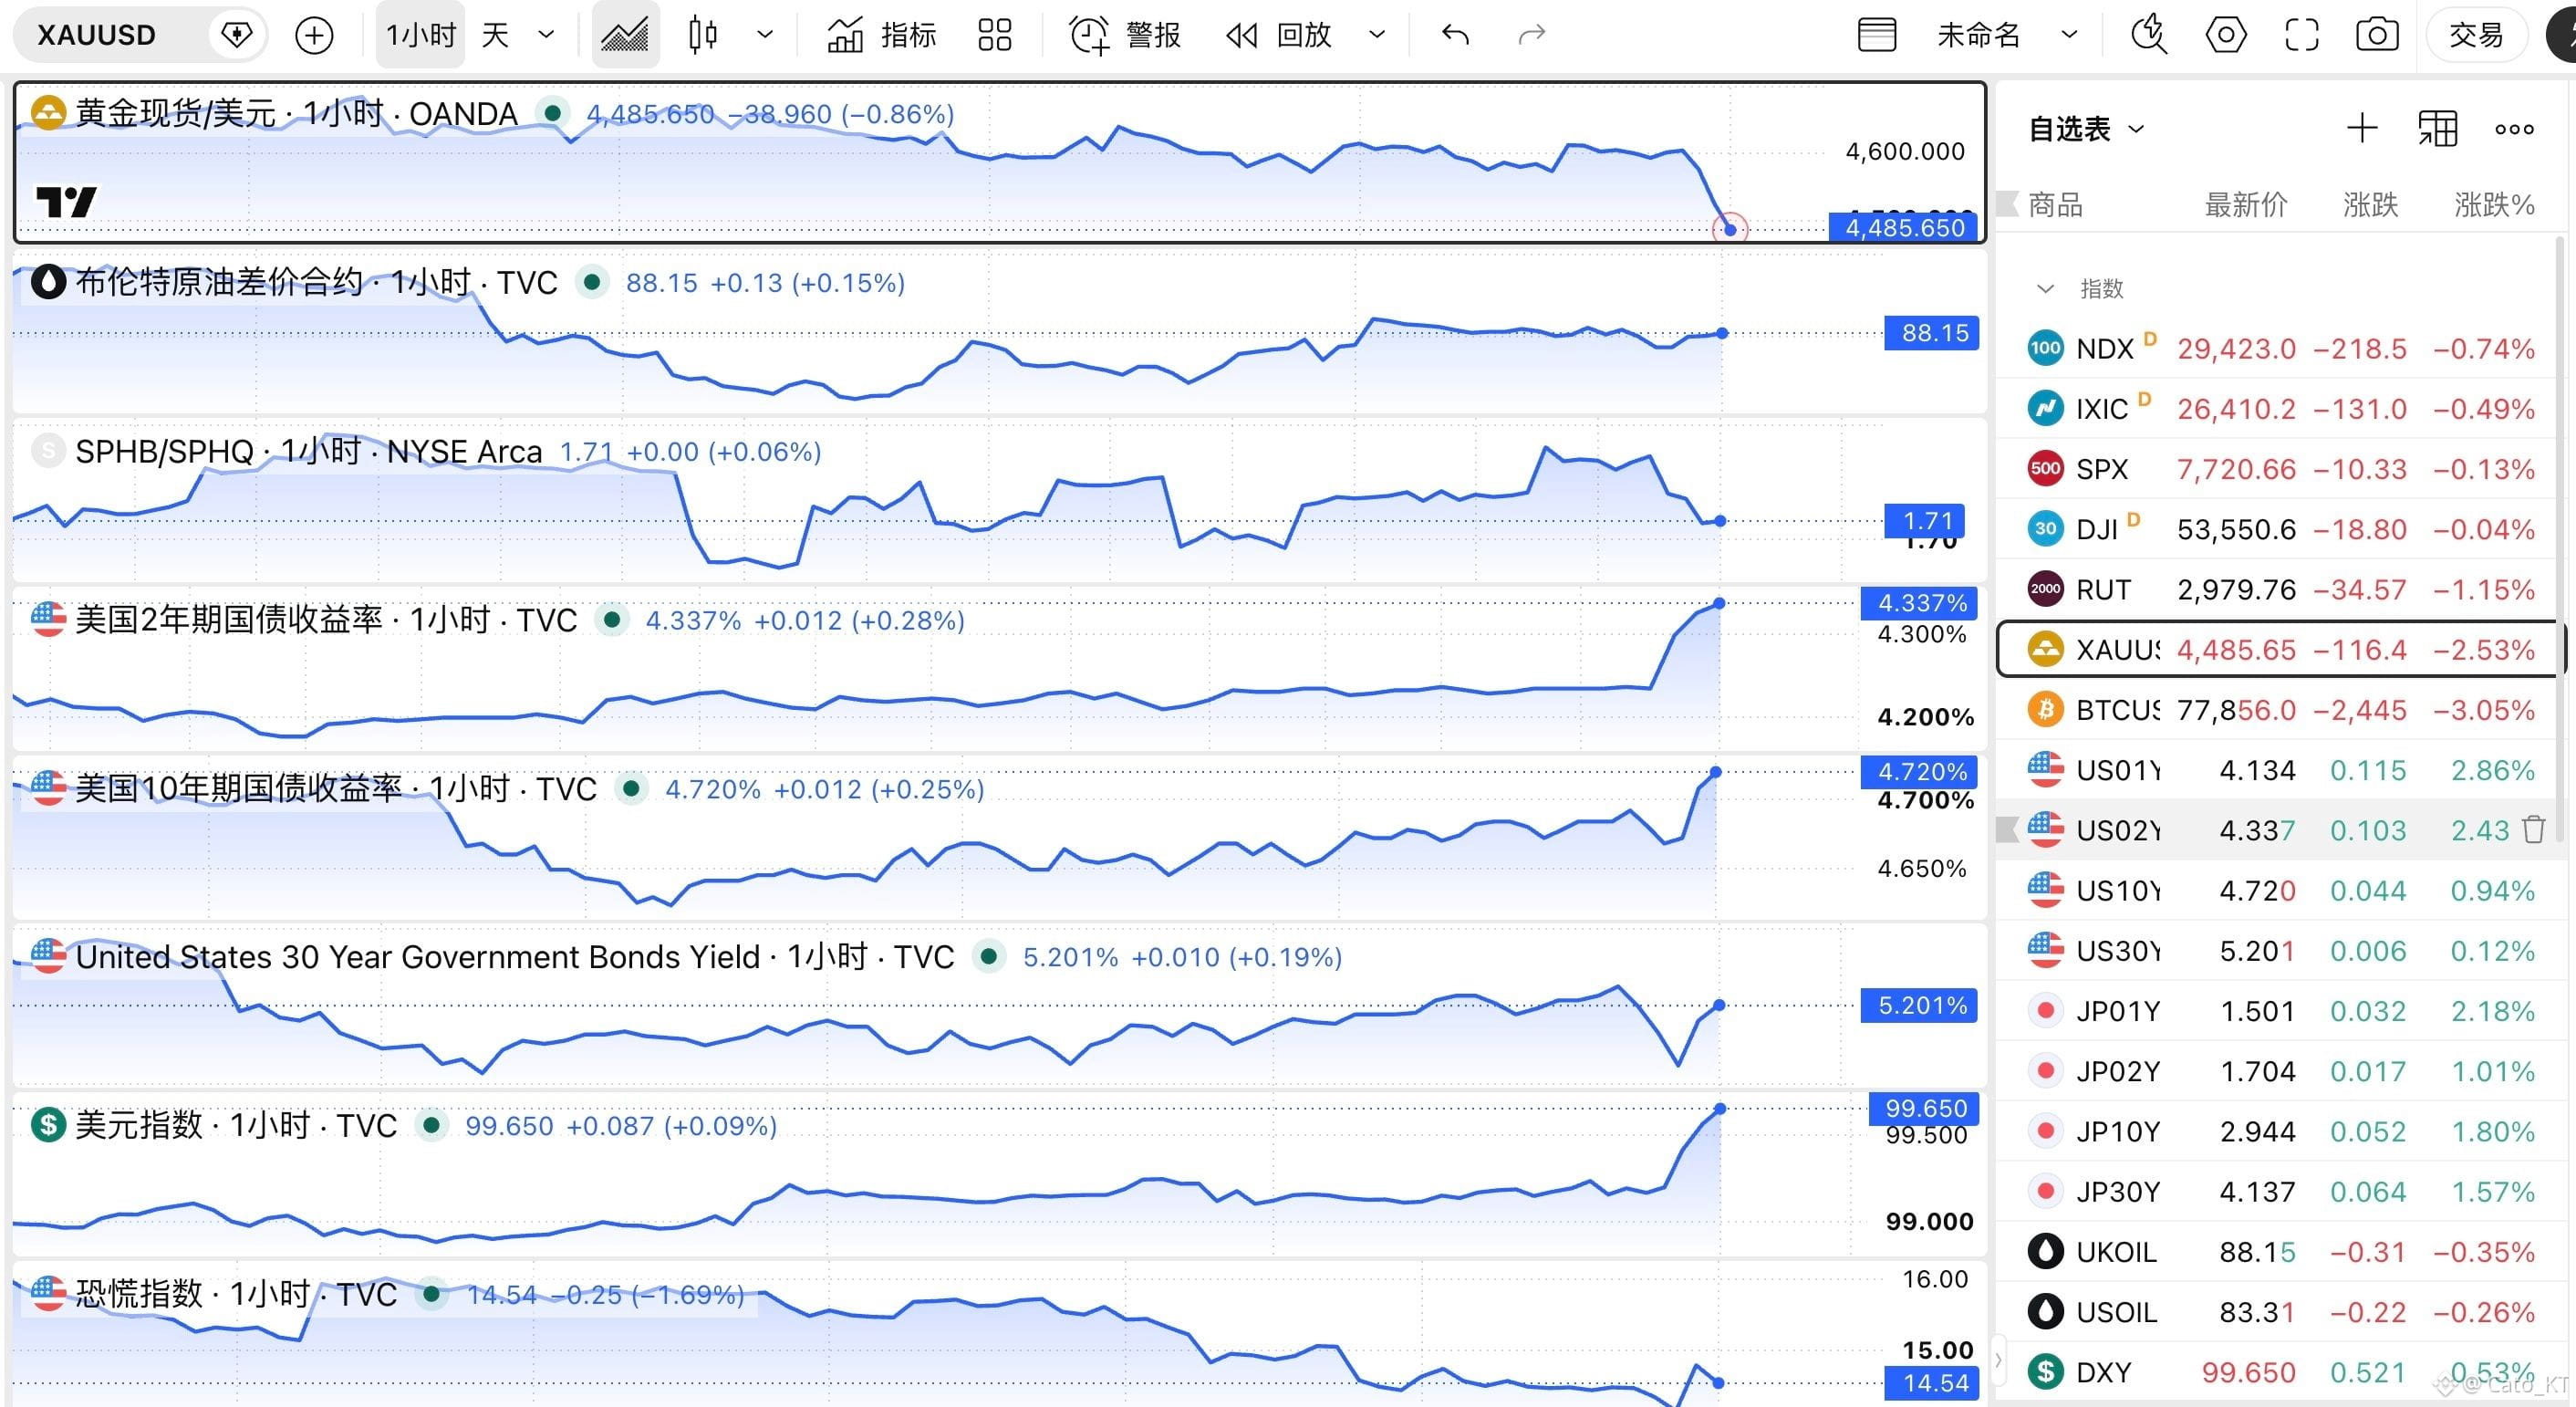The height and width of the screenshot is (1407, 2576).
Task: Expand the timeframe list chevron
Action: click(546, 35)
